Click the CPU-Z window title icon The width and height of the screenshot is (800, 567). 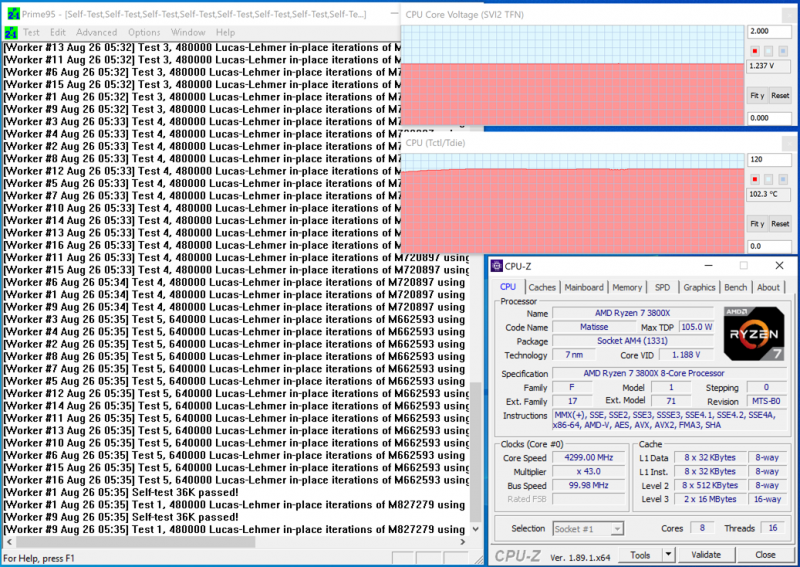[x=496, y=266]
